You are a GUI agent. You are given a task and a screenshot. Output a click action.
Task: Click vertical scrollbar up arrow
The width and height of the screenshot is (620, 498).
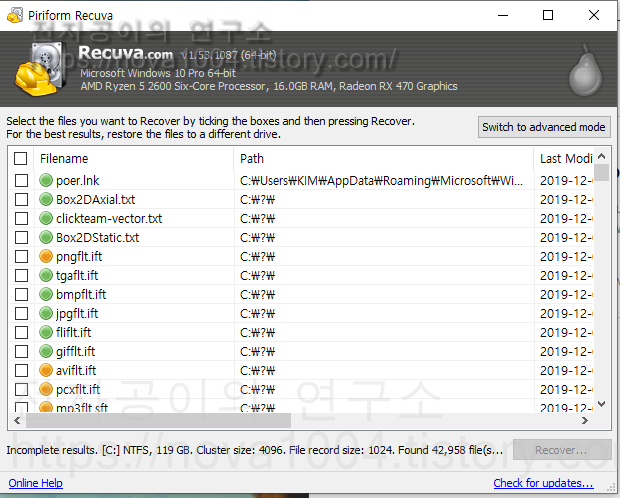point(601,156)
